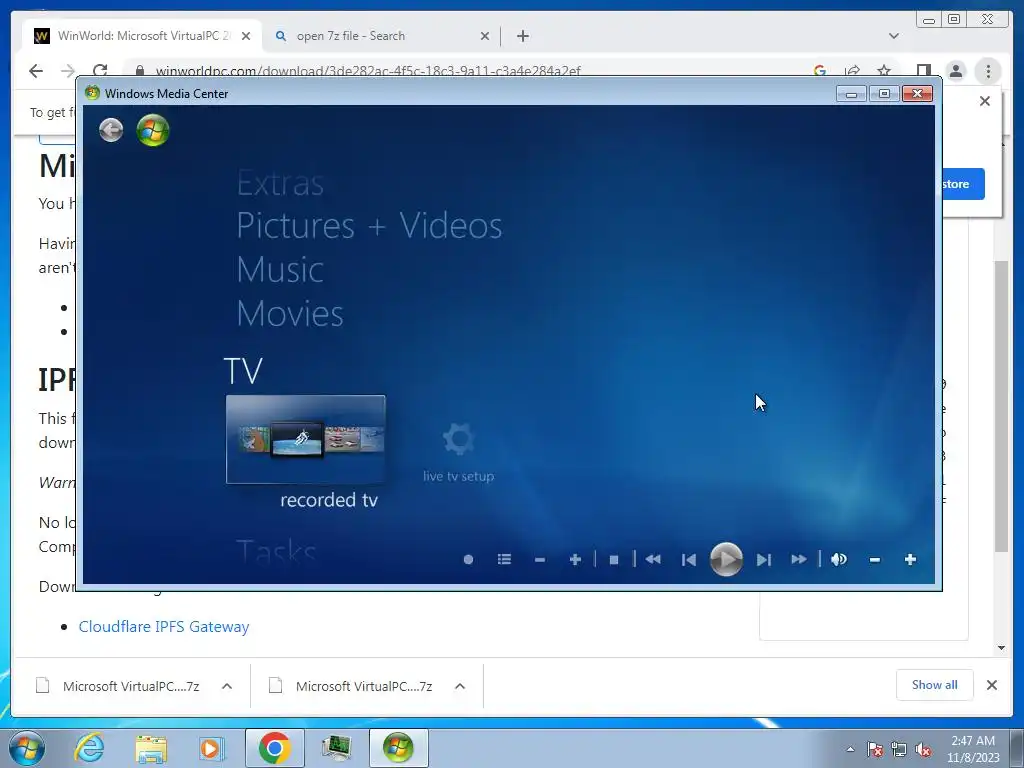Image resolution: width=1024 pixels, height=768 pixels.
Task: Close the 'open 7z file' tab
Action: point(485,36)
